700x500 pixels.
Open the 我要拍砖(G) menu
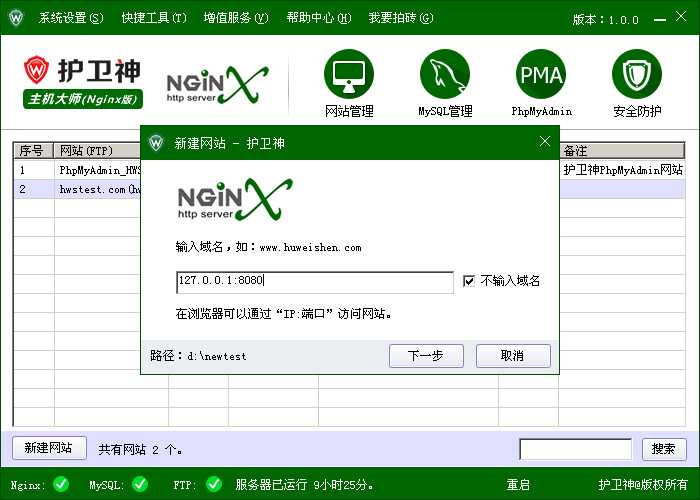[x=401, y=18]
